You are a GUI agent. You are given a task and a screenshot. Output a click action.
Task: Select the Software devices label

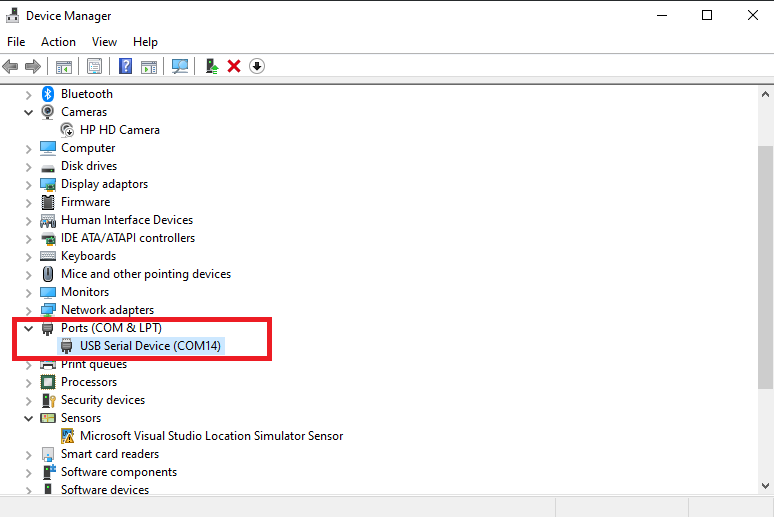coord(105,489)
